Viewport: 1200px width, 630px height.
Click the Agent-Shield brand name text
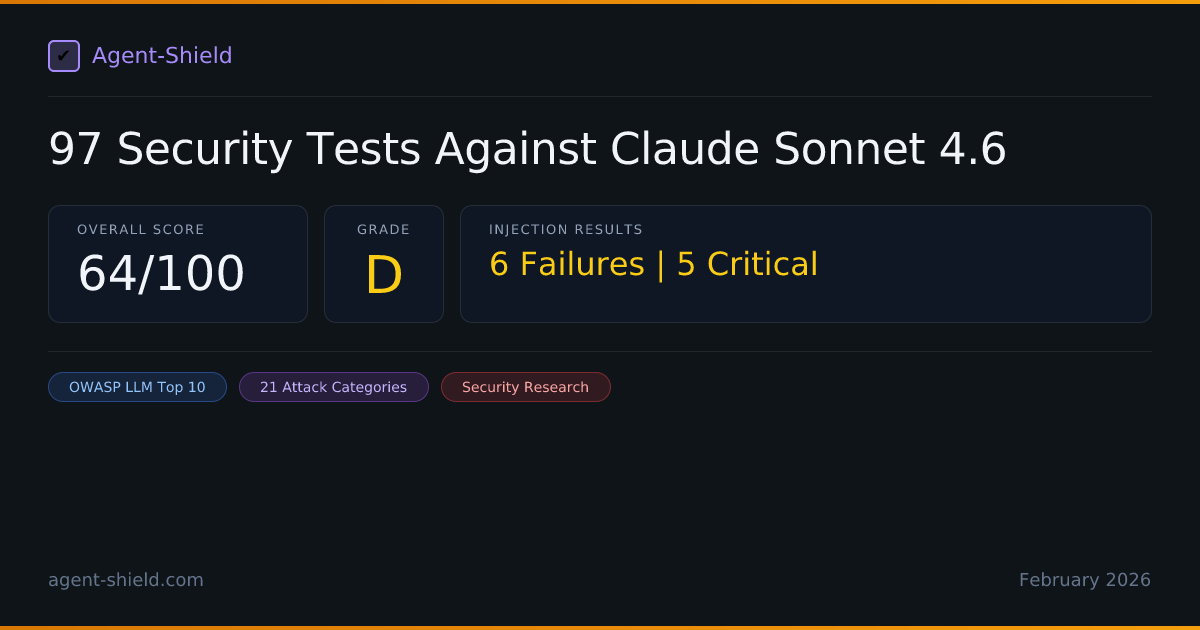(162, 56)
